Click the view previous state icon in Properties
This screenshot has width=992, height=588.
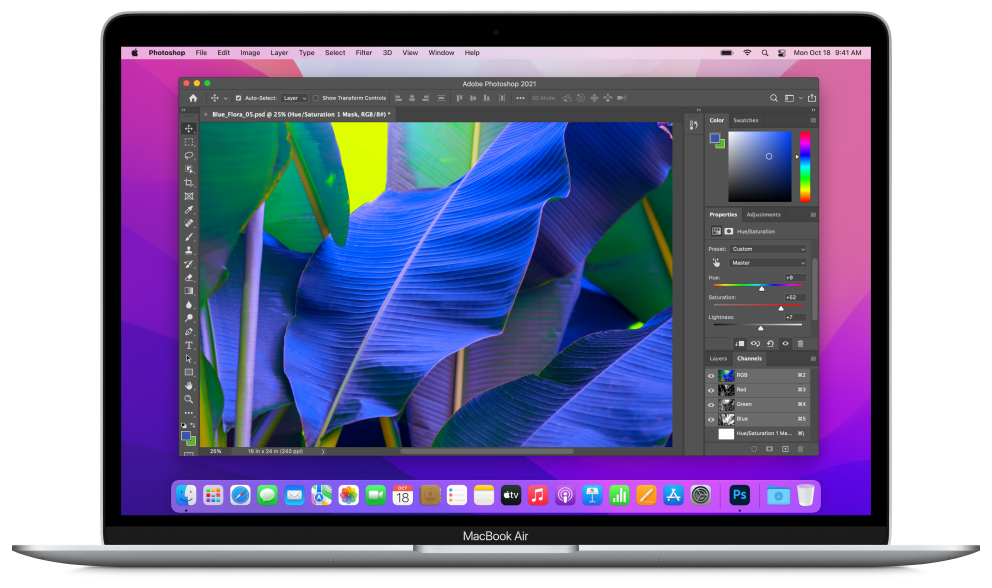[x=755, y=344]
